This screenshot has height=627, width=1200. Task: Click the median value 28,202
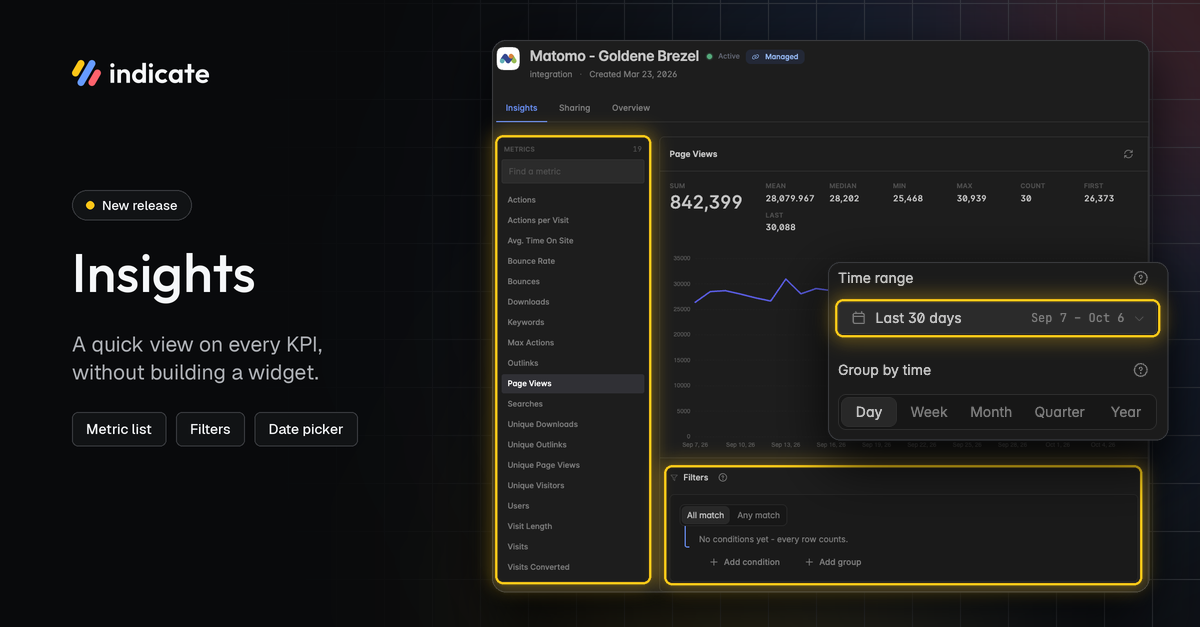844,199
